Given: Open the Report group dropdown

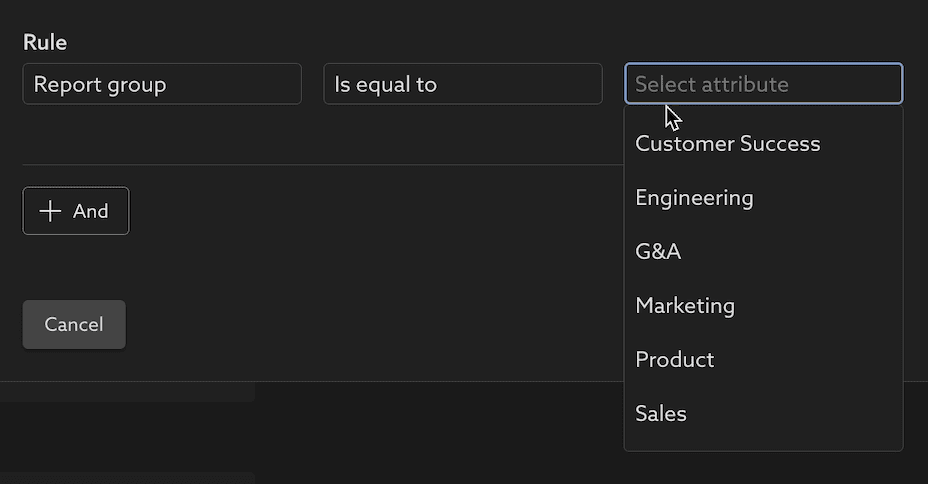Looking at the screenshot, I should click(x=162, y=84).
